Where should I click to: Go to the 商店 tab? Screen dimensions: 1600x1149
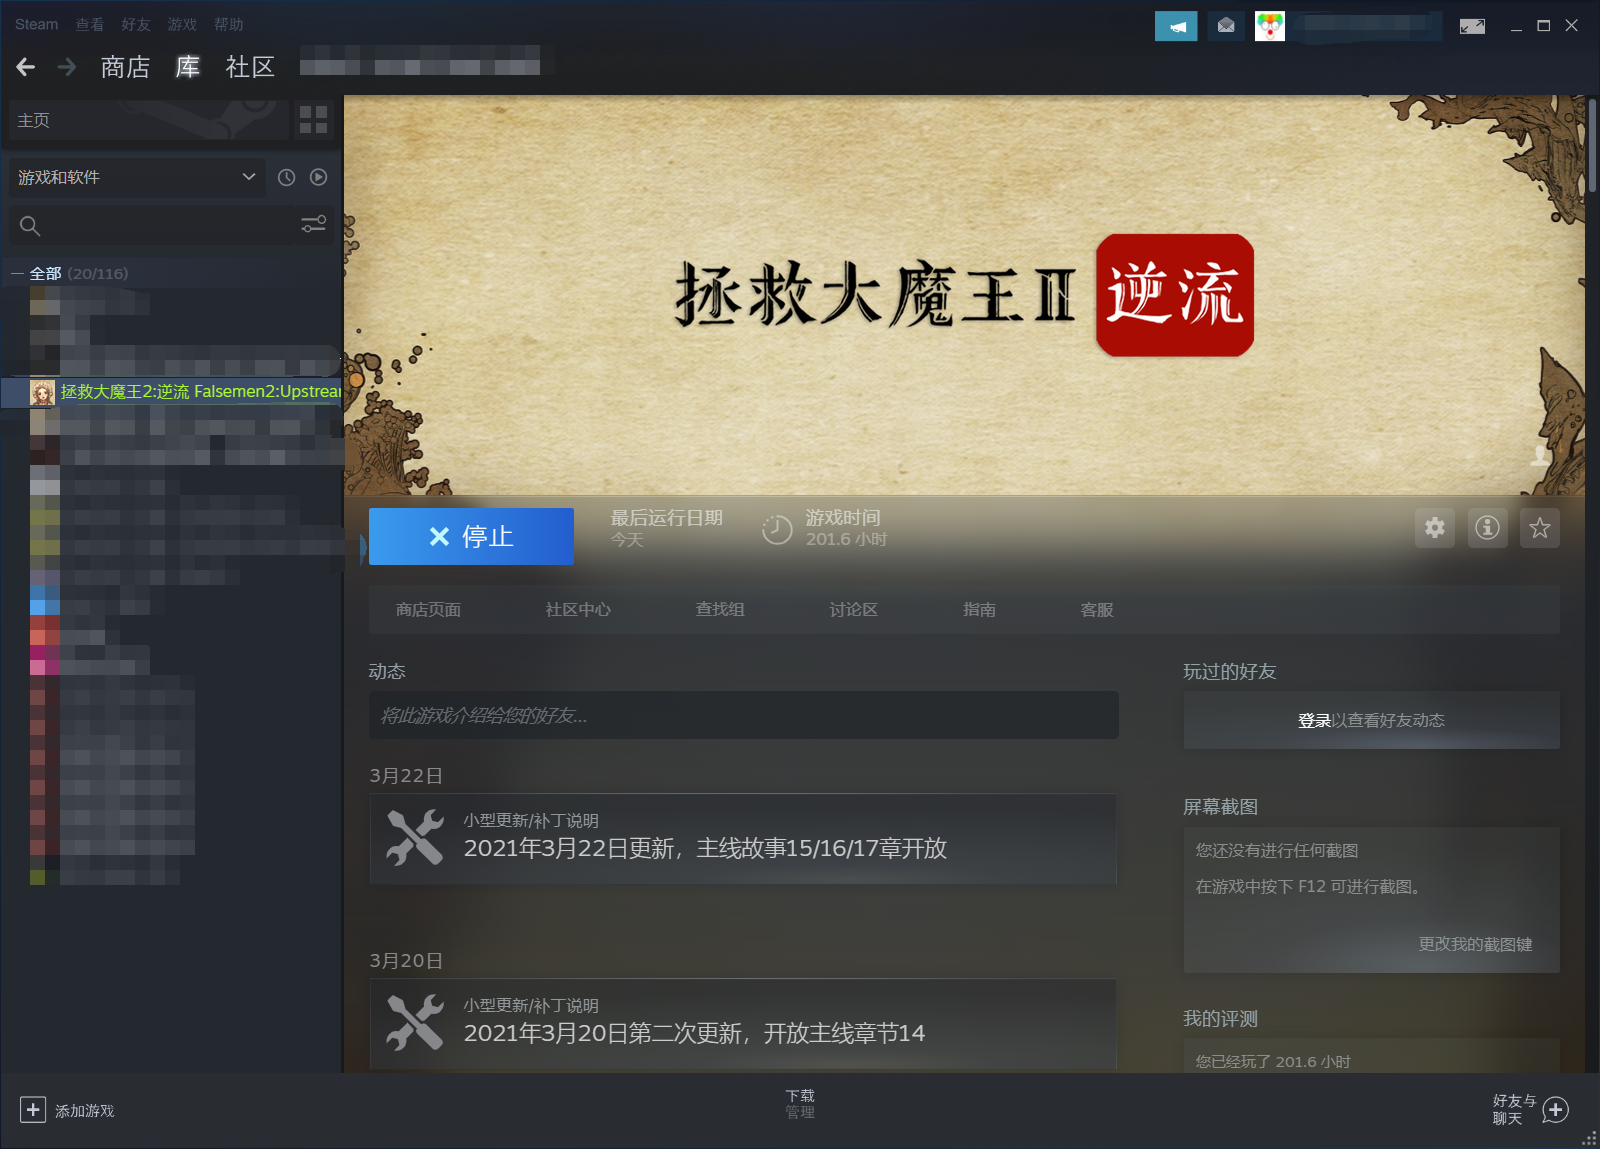click(125, 67)
